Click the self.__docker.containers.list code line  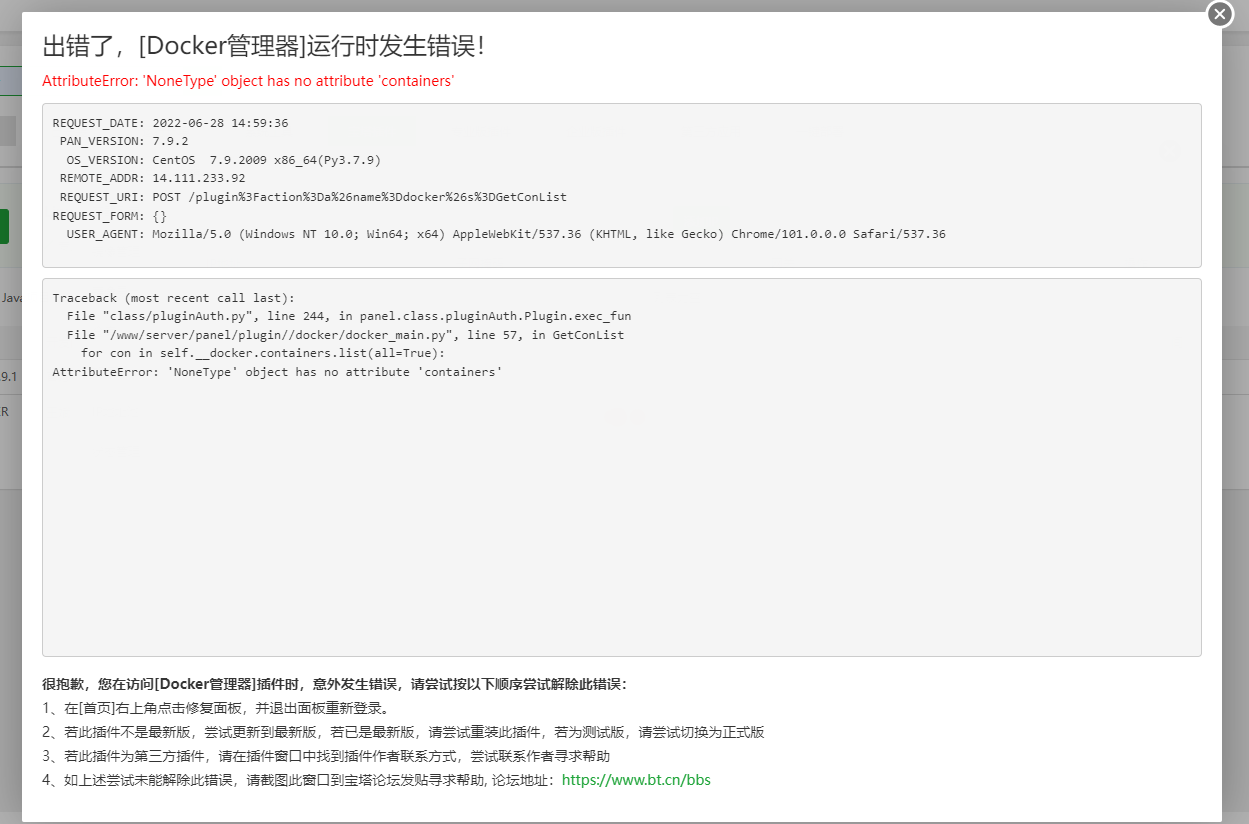[x=263, y=353]
